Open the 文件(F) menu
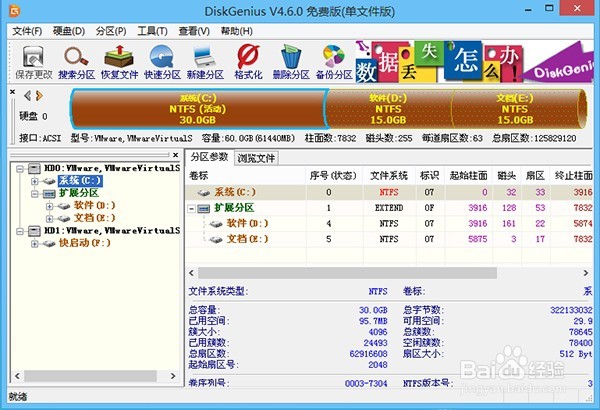The image size is (600, 410). pos(27,31)
